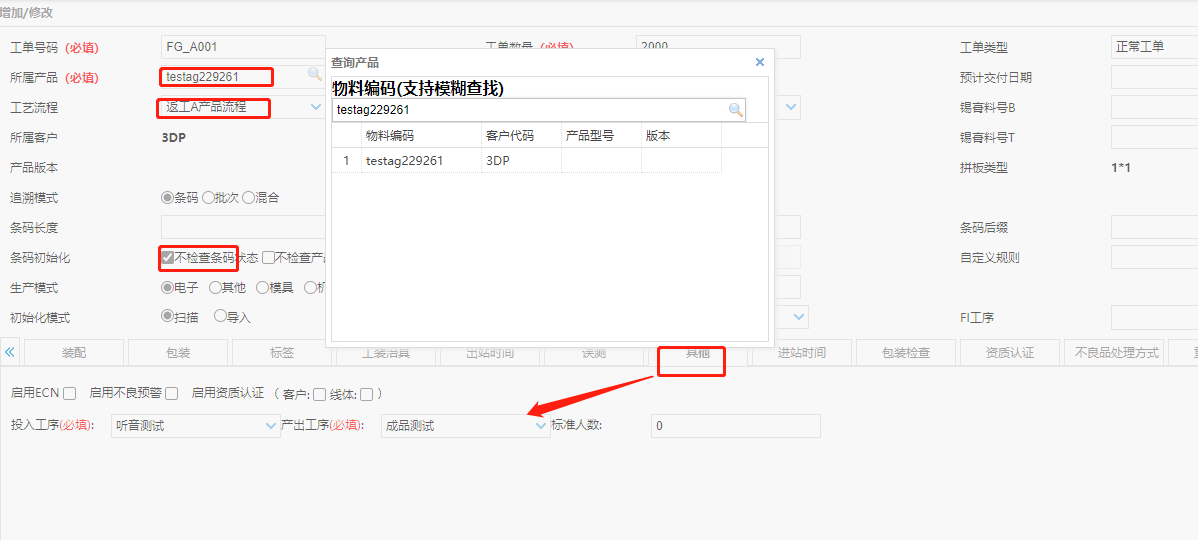Screen dimensions: 1198x540
Task: Select the 批次 traceability radio button
Action: coord(208,198)
